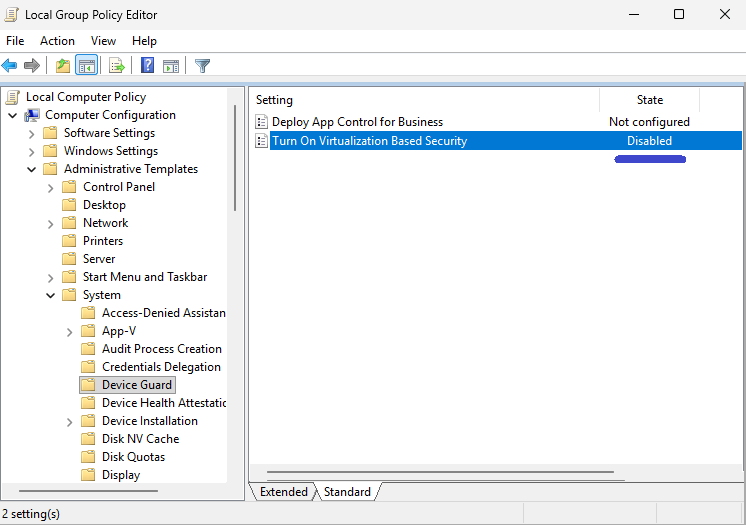Open the View menu

(103, 41)
